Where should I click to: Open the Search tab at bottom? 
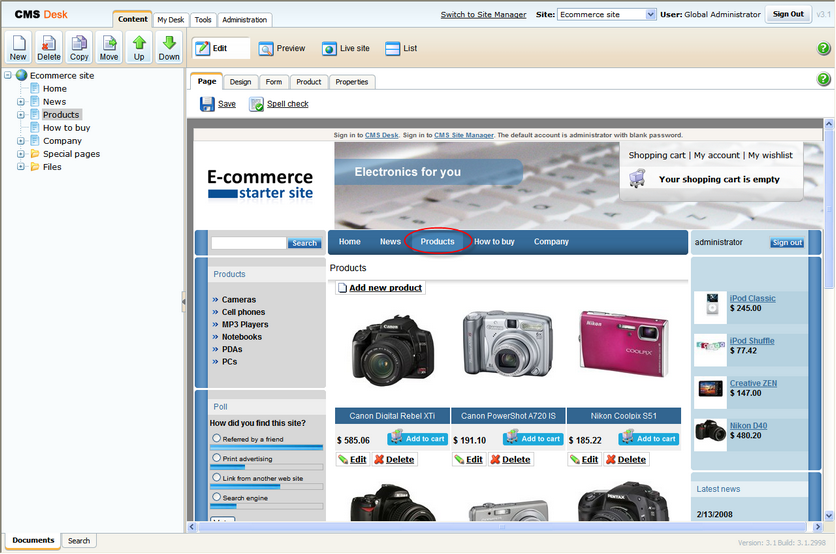point(79,541)
